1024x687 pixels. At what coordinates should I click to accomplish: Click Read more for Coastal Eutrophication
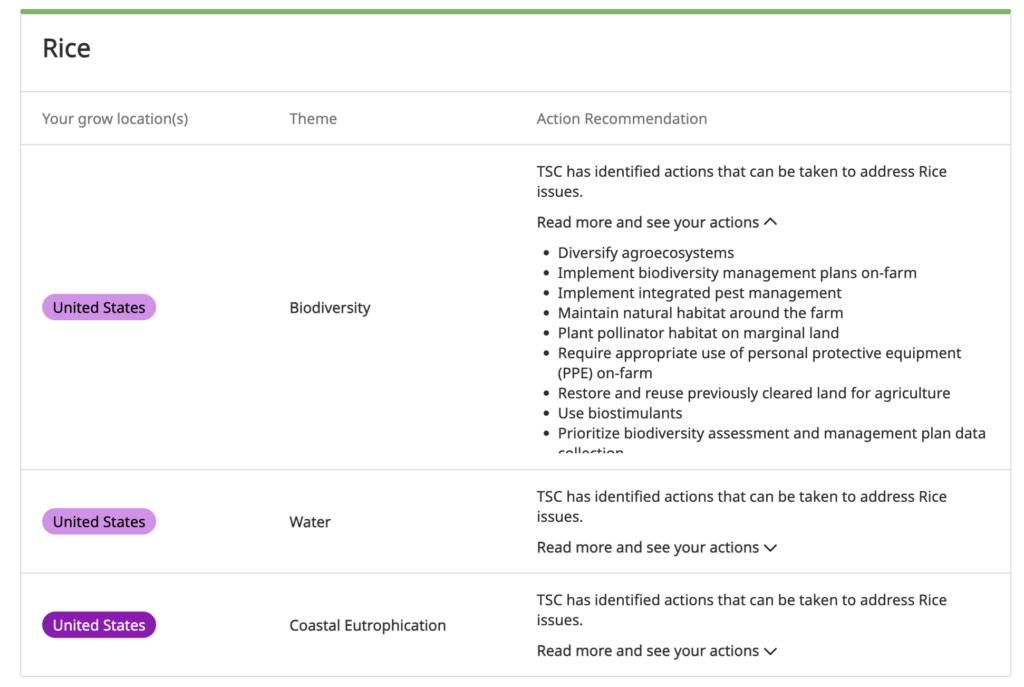click(x=648, y=651)
